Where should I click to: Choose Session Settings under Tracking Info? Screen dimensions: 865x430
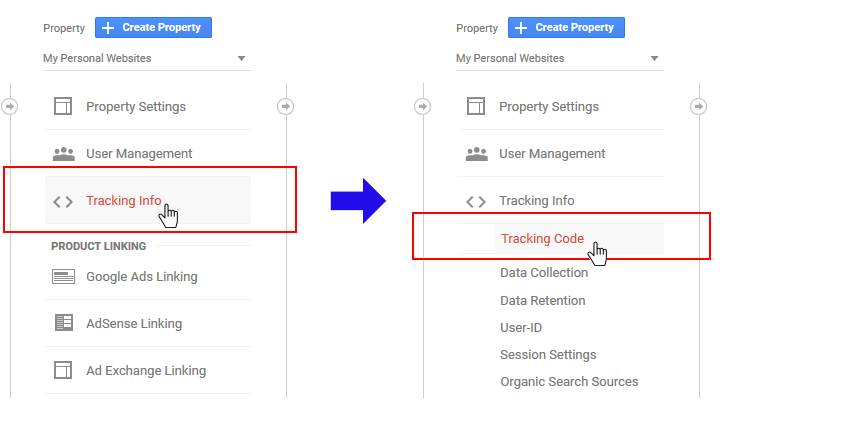(x=548, y=355)
